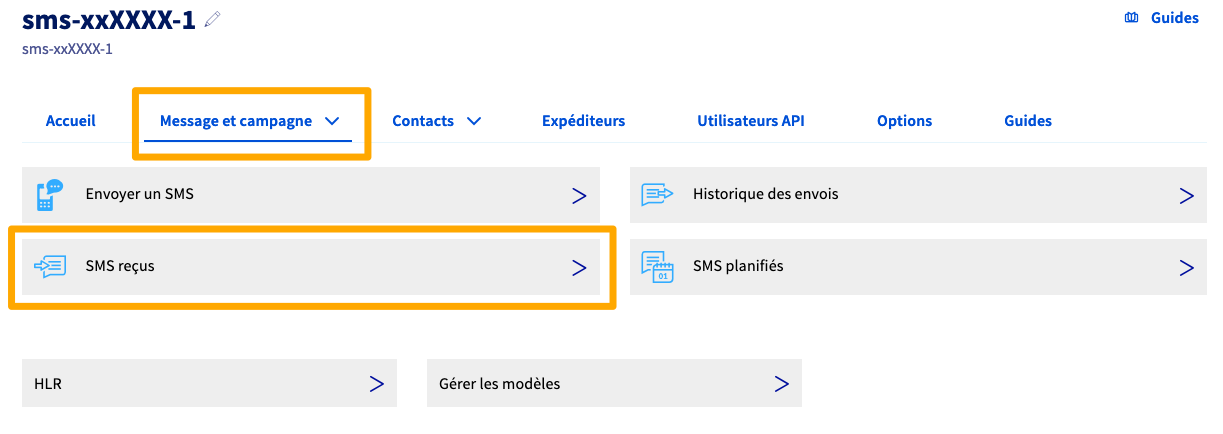The width and height of the screenshot is (1223, 434).
Task: Select the Options tab
Action: (x=904, y=121)
